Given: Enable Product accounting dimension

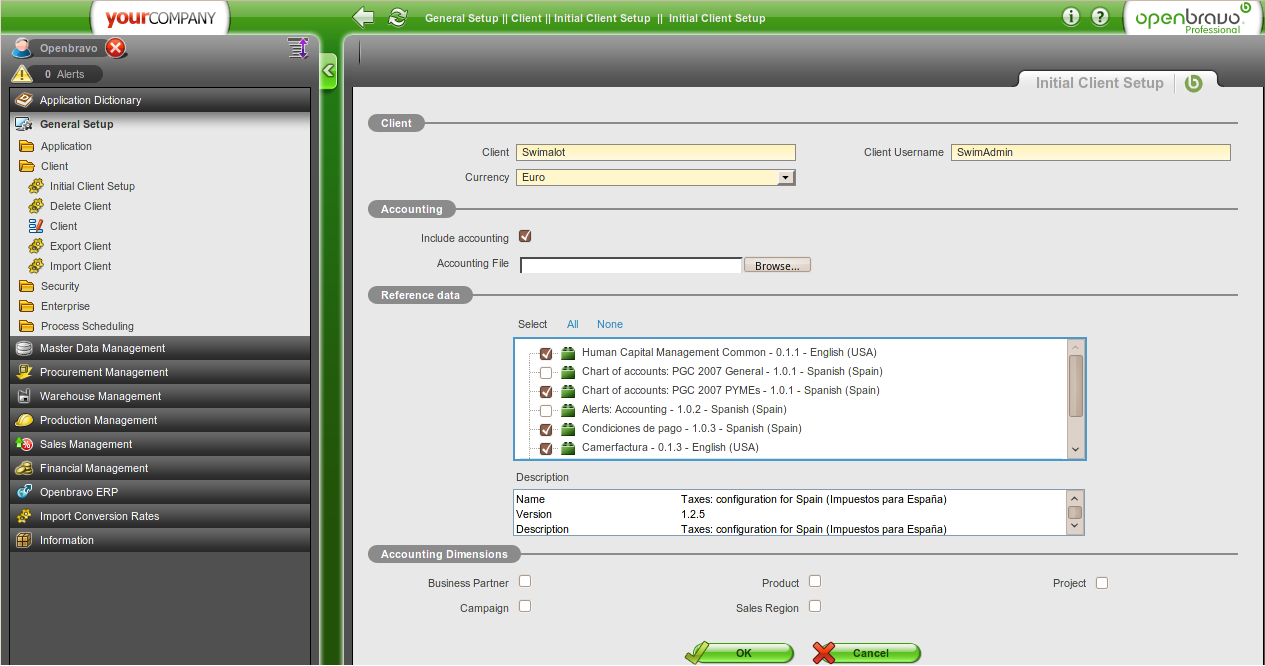Looking at the screenshot, I should pyautogui.click(x=815, y=581).
